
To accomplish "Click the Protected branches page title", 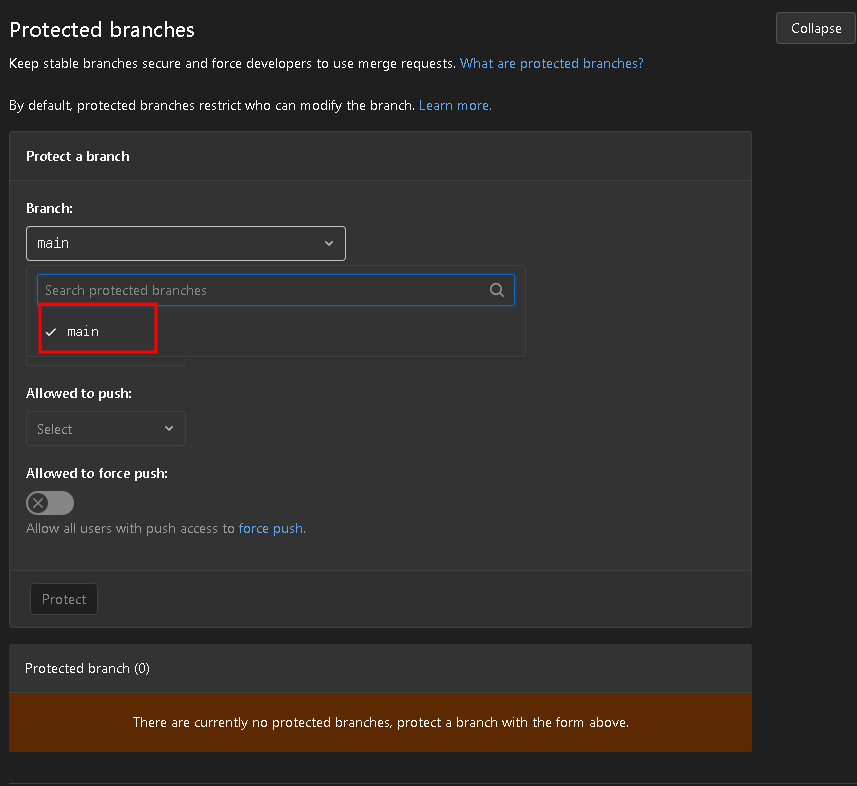I will (x=102, y=30).
